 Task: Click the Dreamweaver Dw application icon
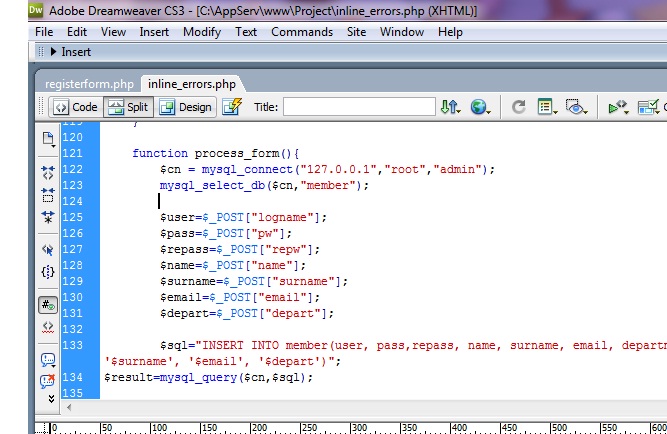pyautogui.click(x=36, y=10)
